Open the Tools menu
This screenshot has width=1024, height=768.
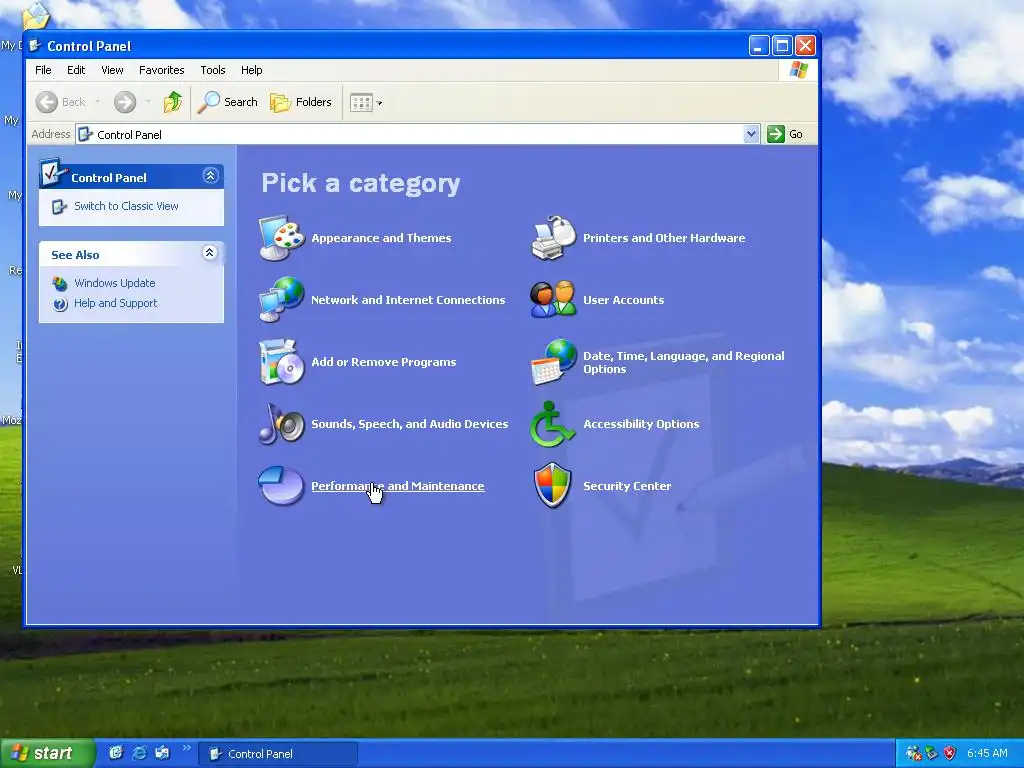[213, 70]
